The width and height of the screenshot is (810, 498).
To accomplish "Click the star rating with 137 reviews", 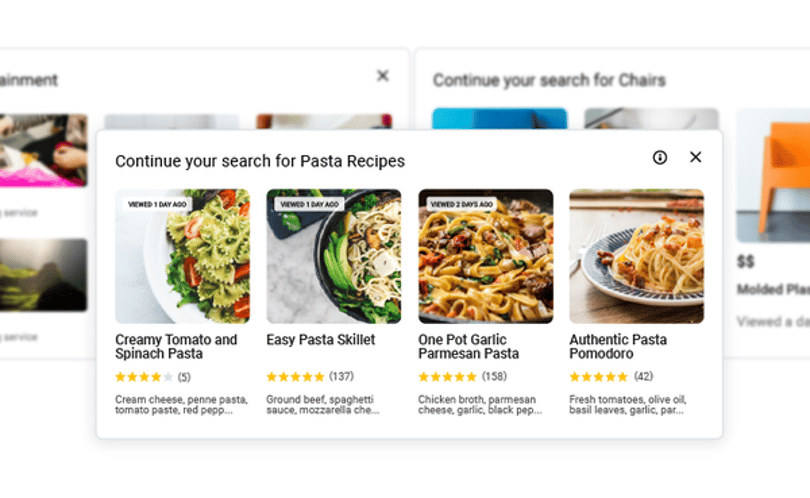I will (x=310, y=377).
